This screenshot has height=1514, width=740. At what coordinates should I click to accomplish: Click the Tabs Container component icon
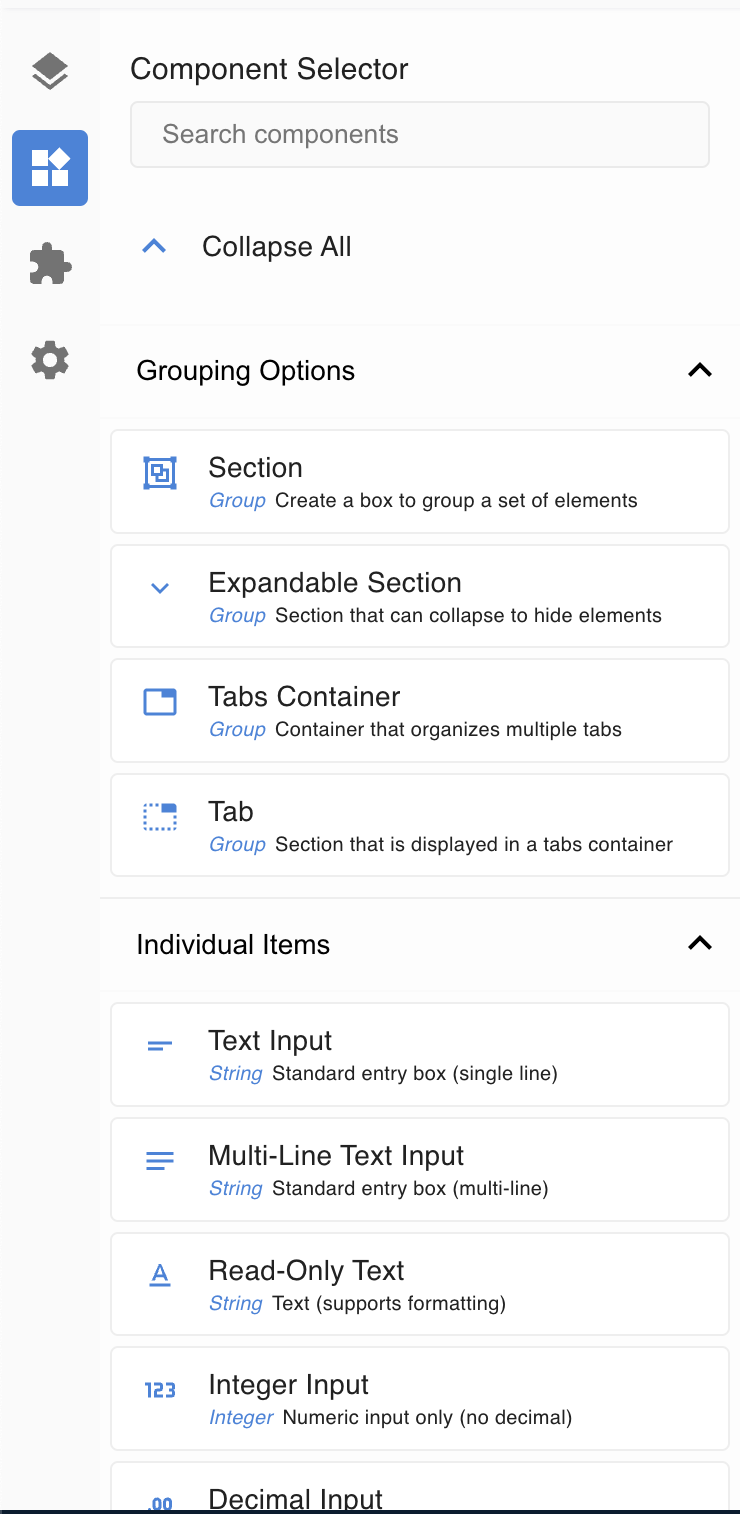click(160, 702)
